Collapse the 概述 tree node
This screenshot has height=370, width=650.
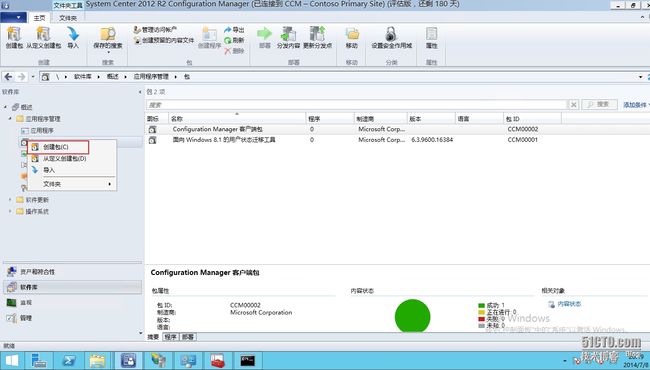click(5, 107)
